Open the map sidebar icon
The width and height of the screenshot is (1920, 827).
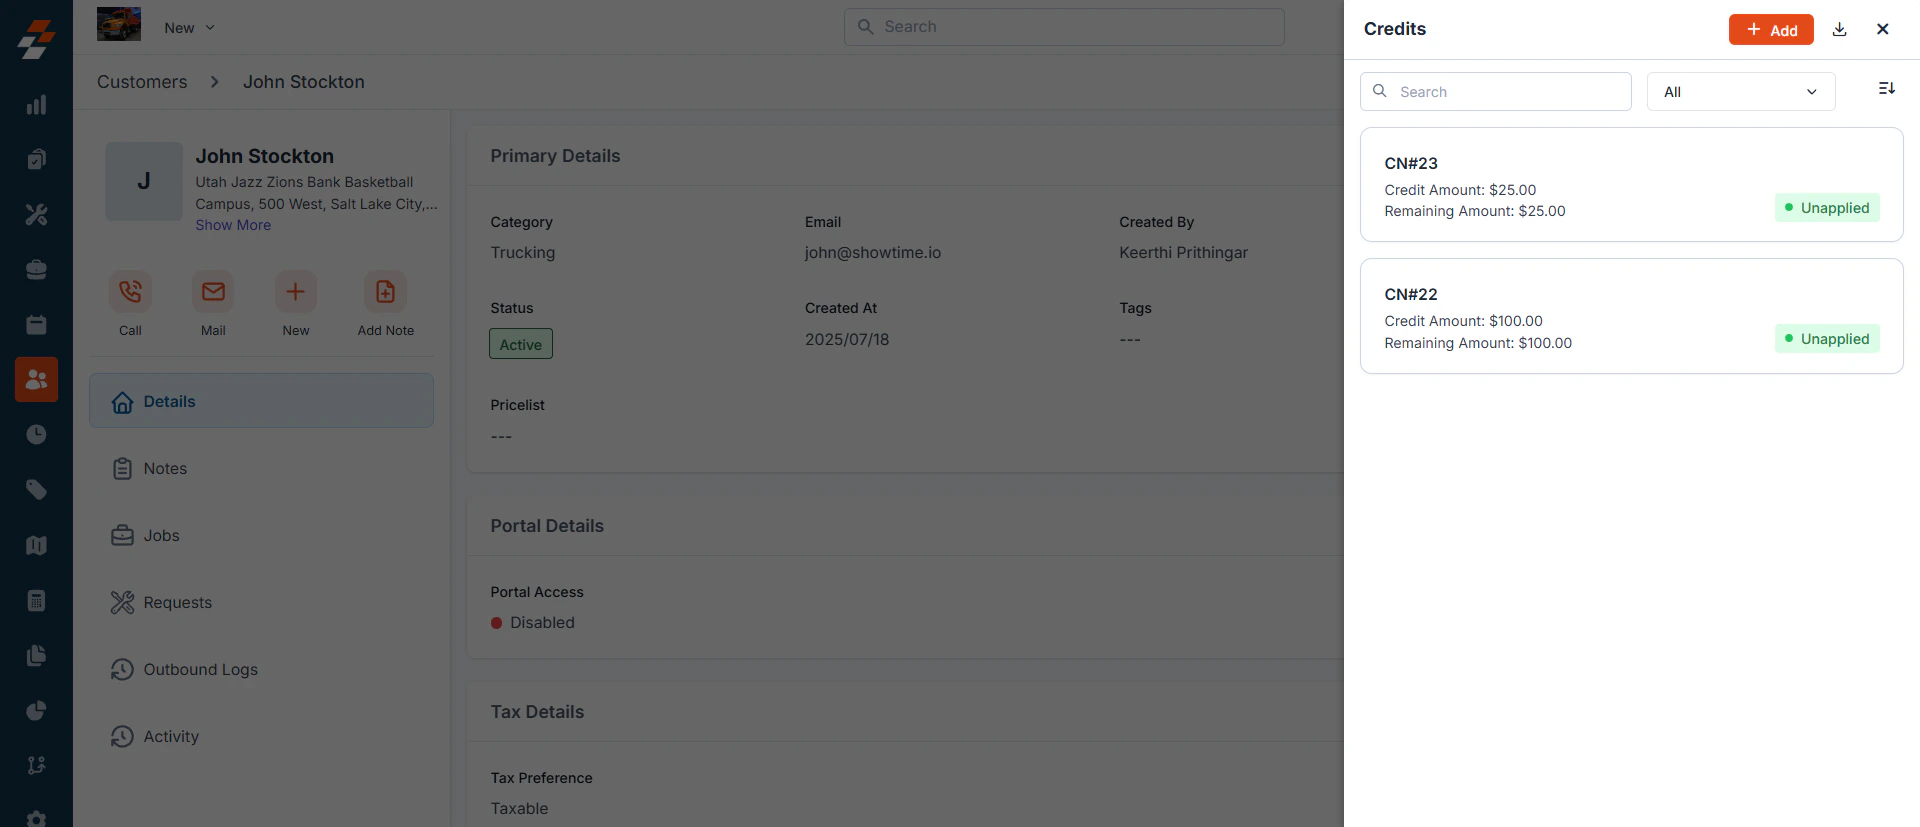[36, 545]
